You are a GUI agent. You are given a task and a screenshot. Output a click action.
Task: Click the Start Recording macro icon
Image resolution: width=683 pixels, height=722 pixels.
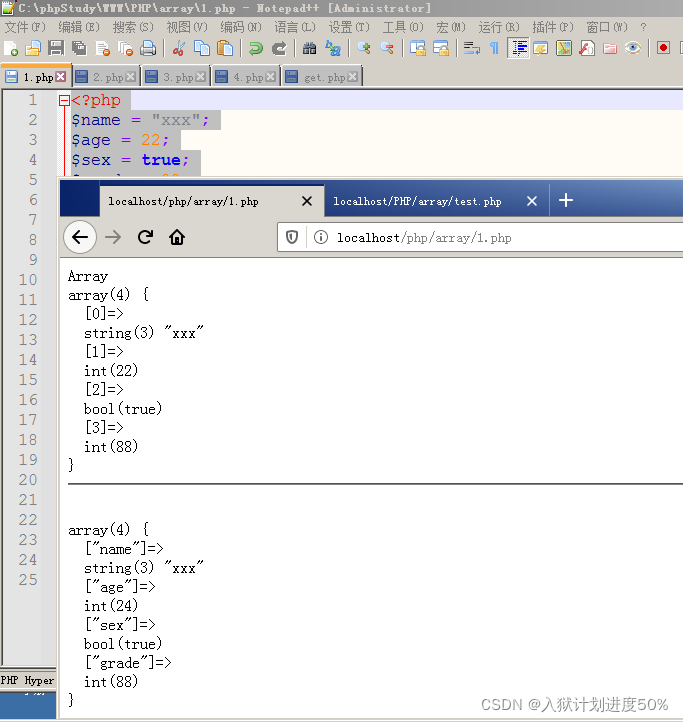[x=663, y=48]
